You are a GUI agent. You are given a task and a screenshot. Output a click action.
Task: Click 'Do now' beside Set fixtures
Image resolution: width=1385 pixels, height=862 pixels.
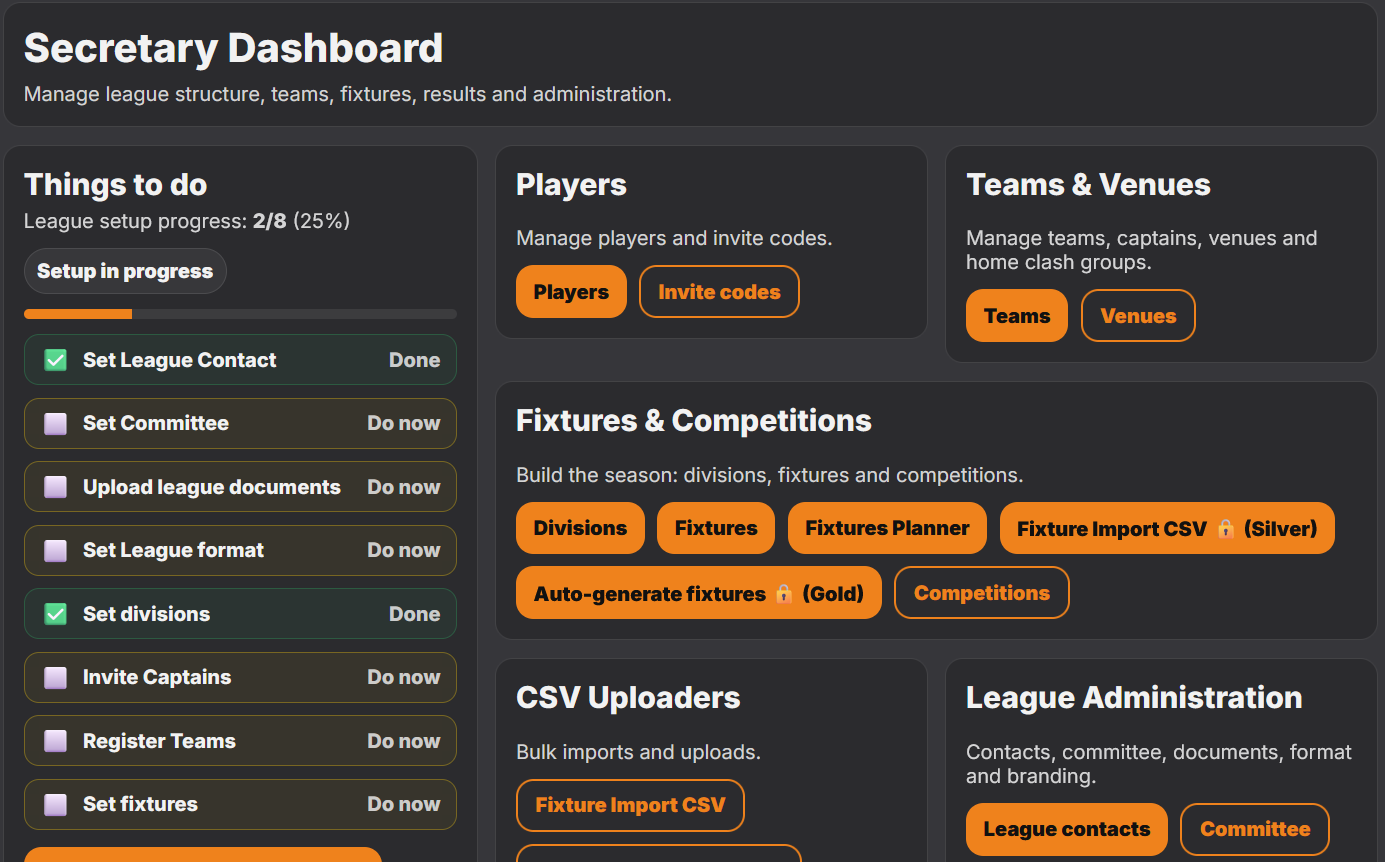point(403,804)
